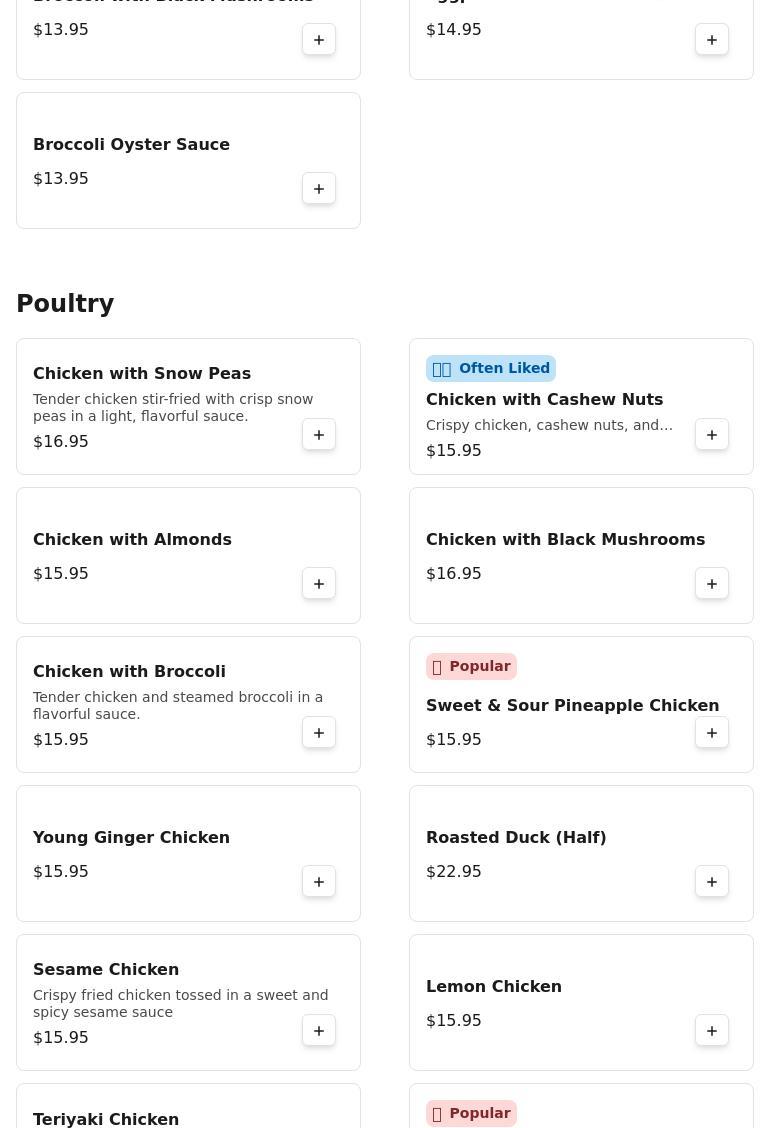Open the Teriyaki Chicken item
This screenshot has height=1128, width=770.
[106, 1119]
